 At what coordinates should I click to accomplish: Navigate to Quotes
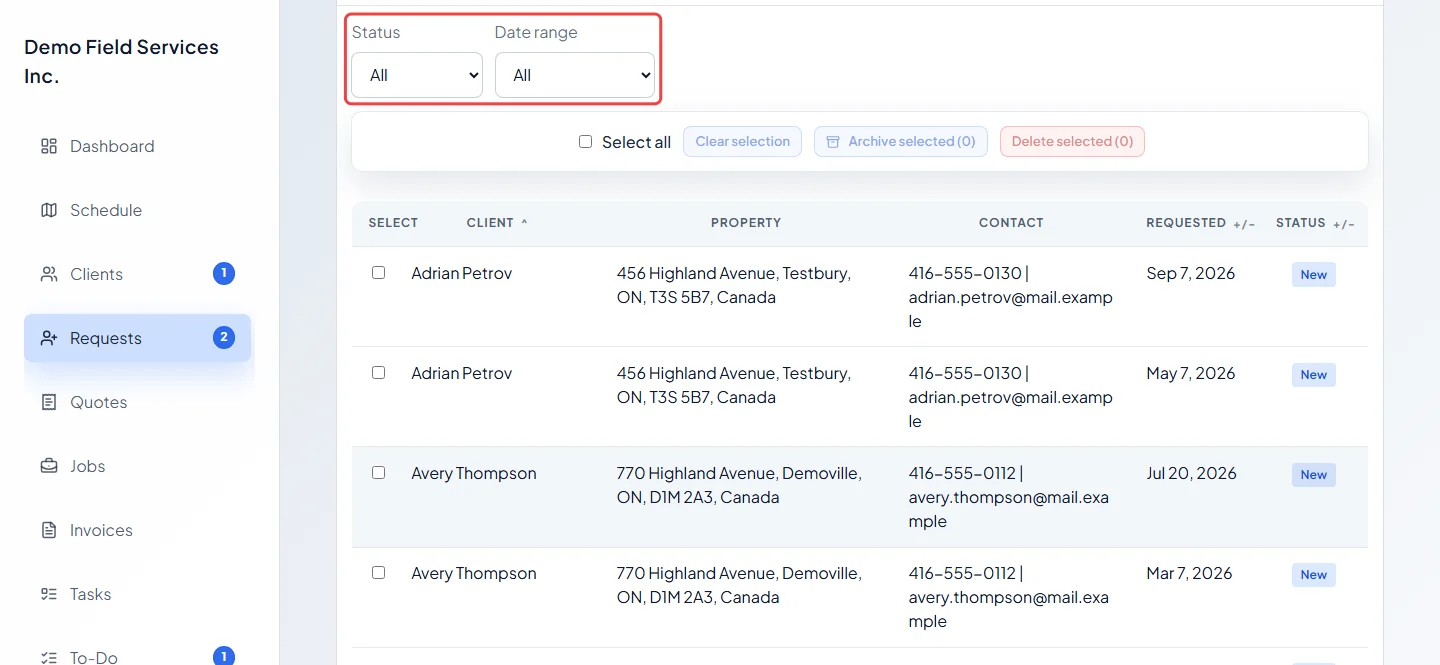(x=137, y=402)
